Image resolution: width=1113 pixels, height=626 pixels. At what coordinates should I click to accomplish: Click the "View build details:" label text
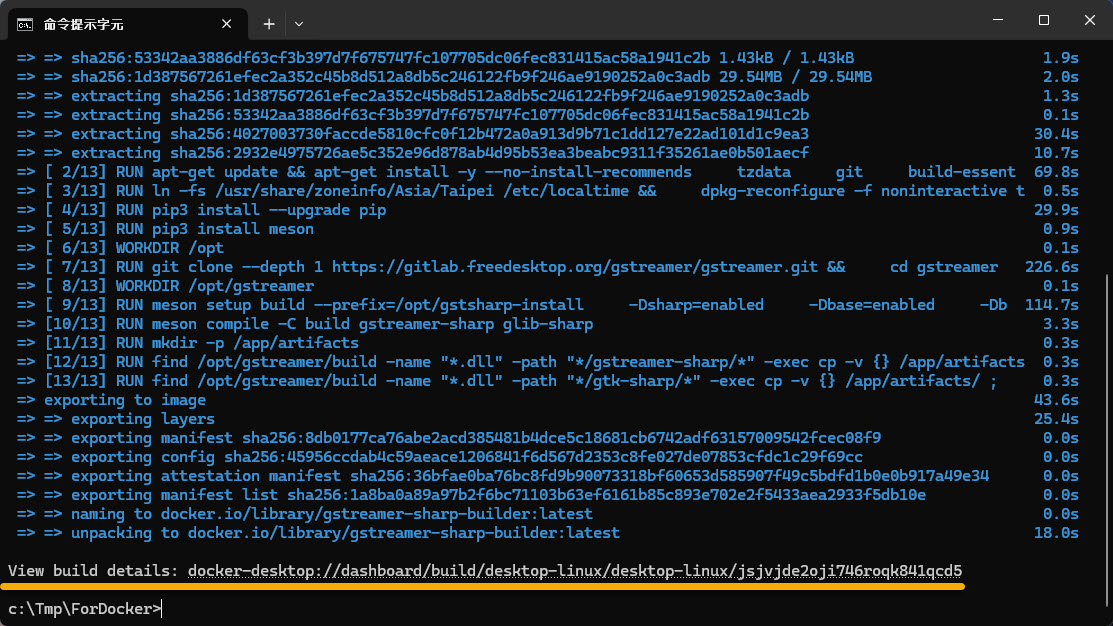coord(93,571)
